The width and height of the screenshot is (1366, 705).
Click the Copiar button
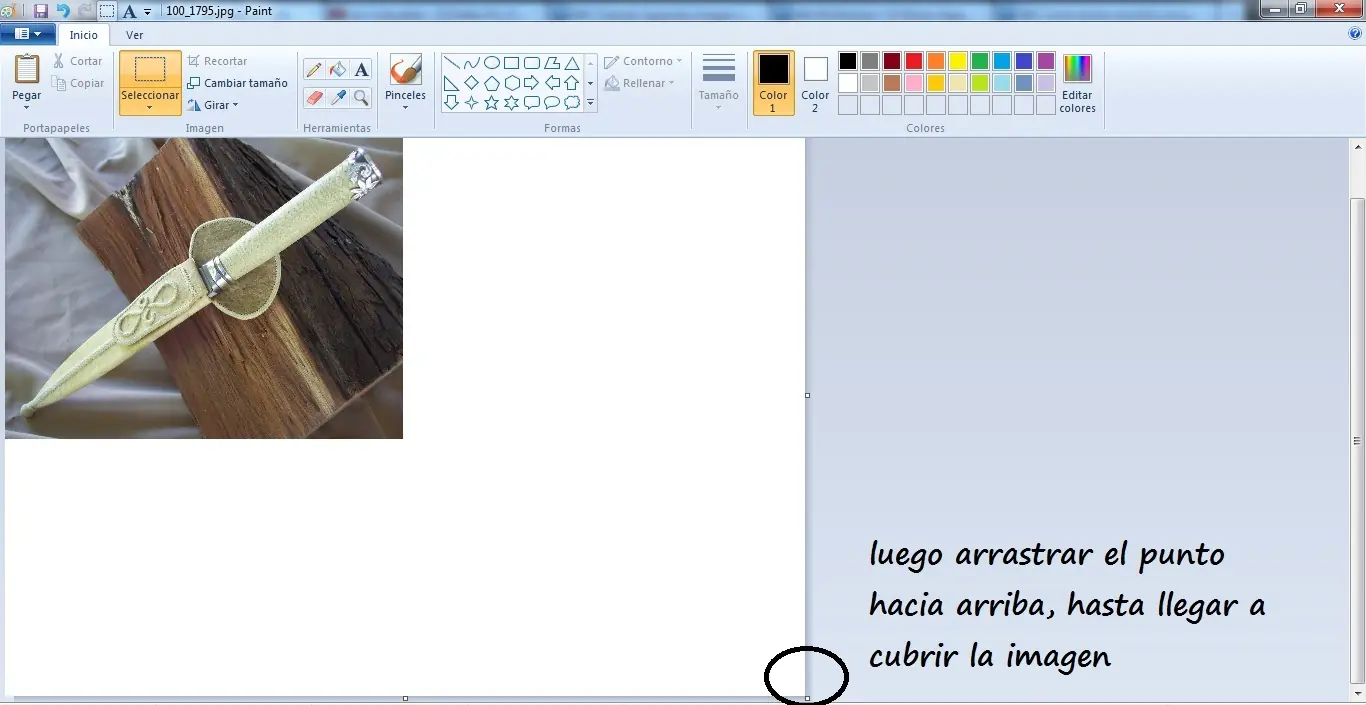(x=78, y=83)
